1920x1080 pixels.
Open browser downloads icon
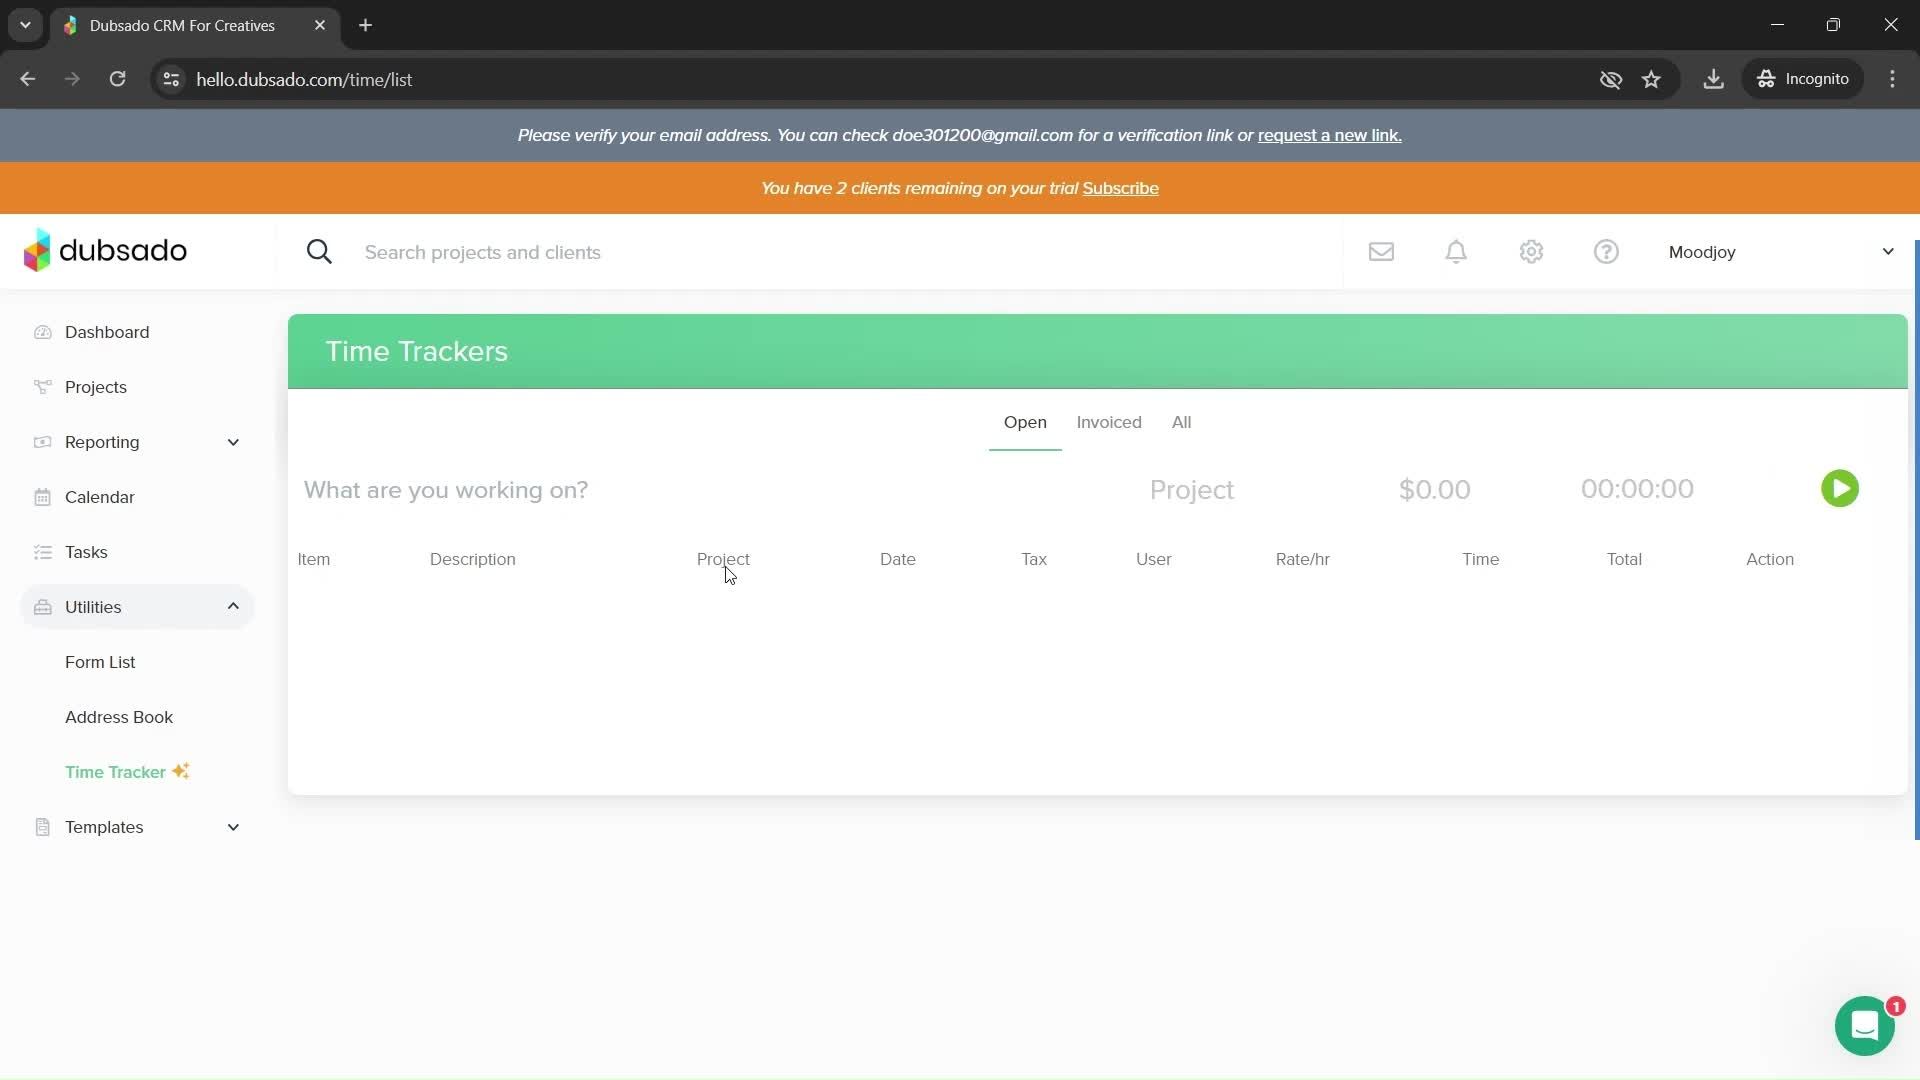tap(1713, 79)
